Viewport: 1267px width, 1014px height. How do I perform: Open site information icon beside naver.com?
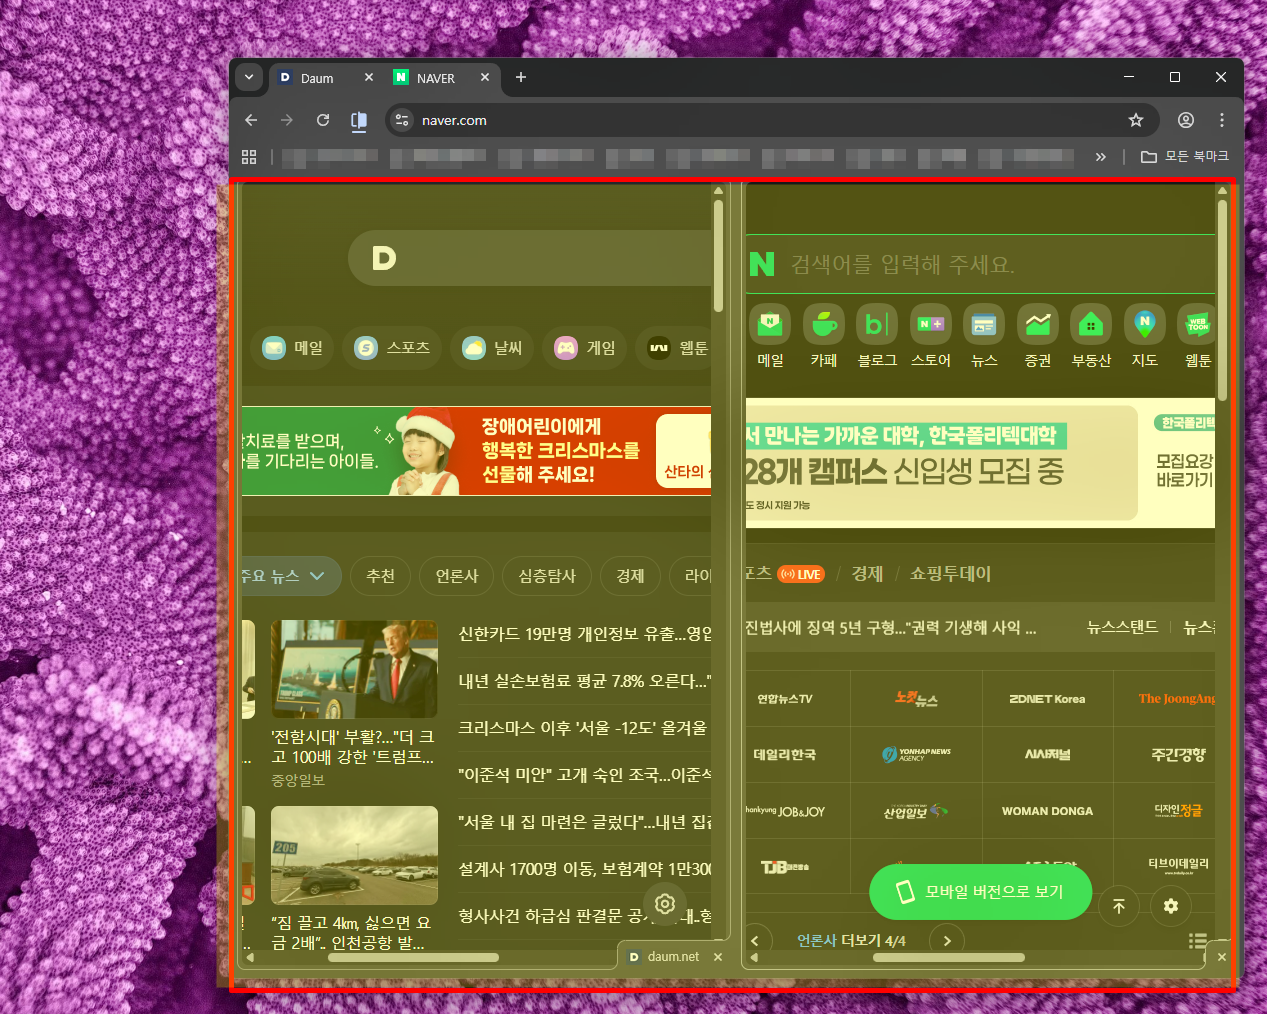[401, 120]
